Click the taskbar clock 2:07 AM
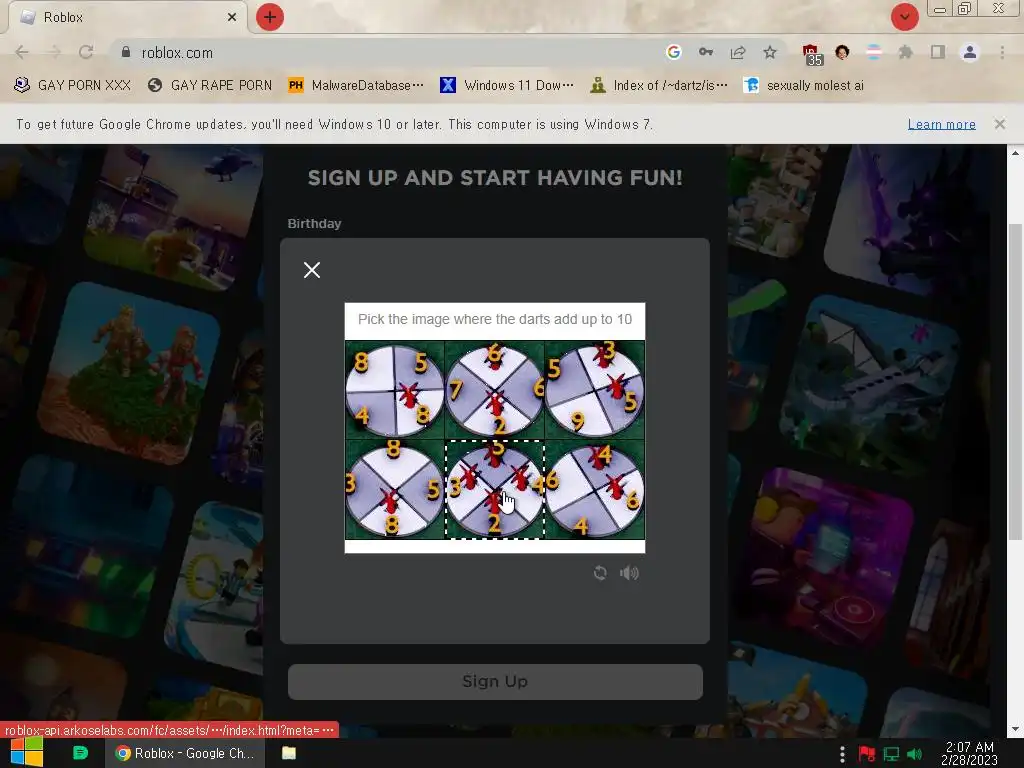1024x768 pixels. pyautogui.click(x=970, y=753)
